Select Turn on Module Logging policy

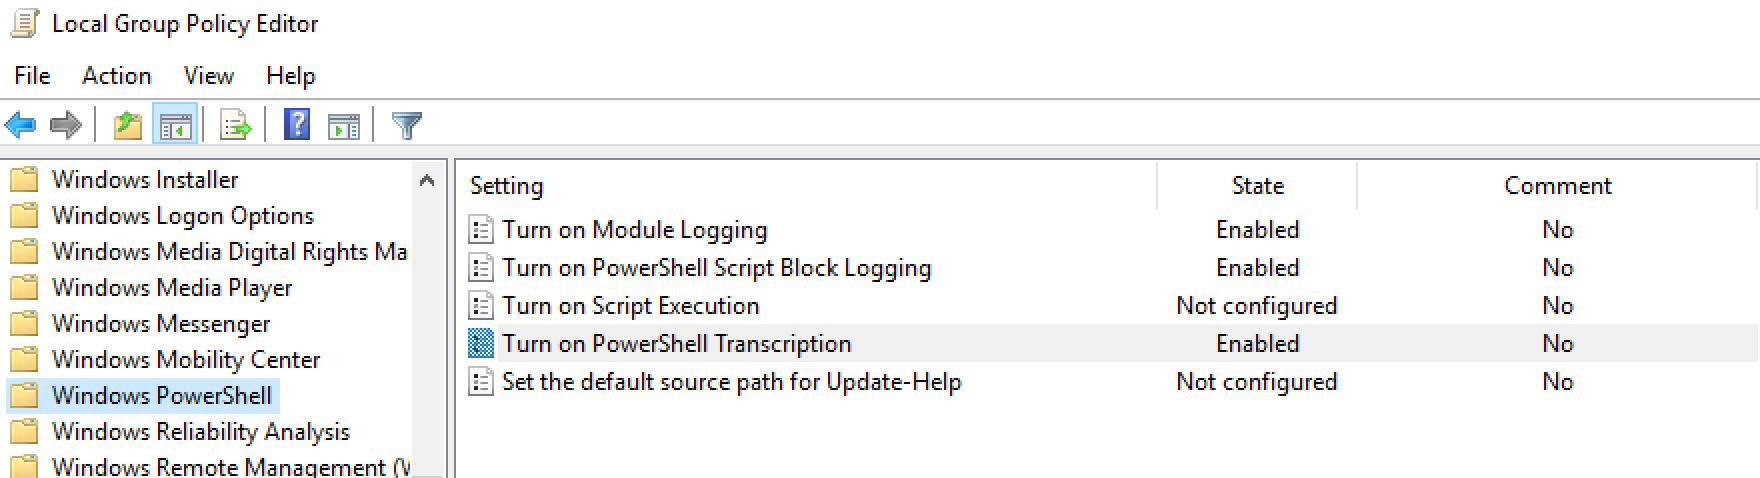[634, 230]
